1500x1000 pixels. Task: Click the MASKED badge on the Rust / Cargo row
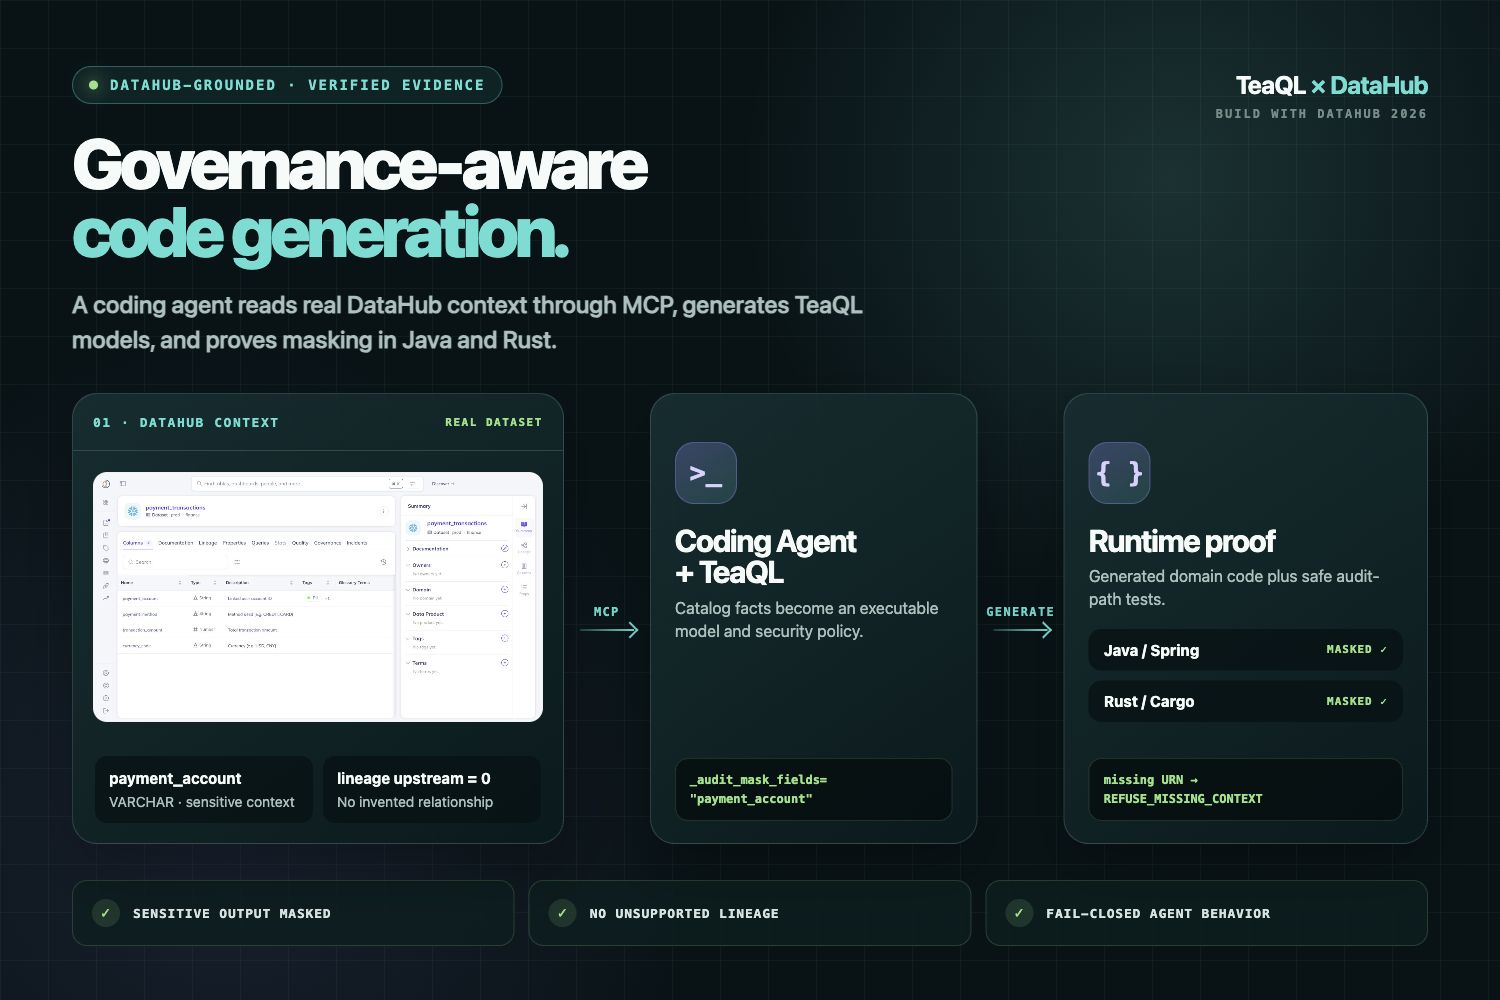1356,702
